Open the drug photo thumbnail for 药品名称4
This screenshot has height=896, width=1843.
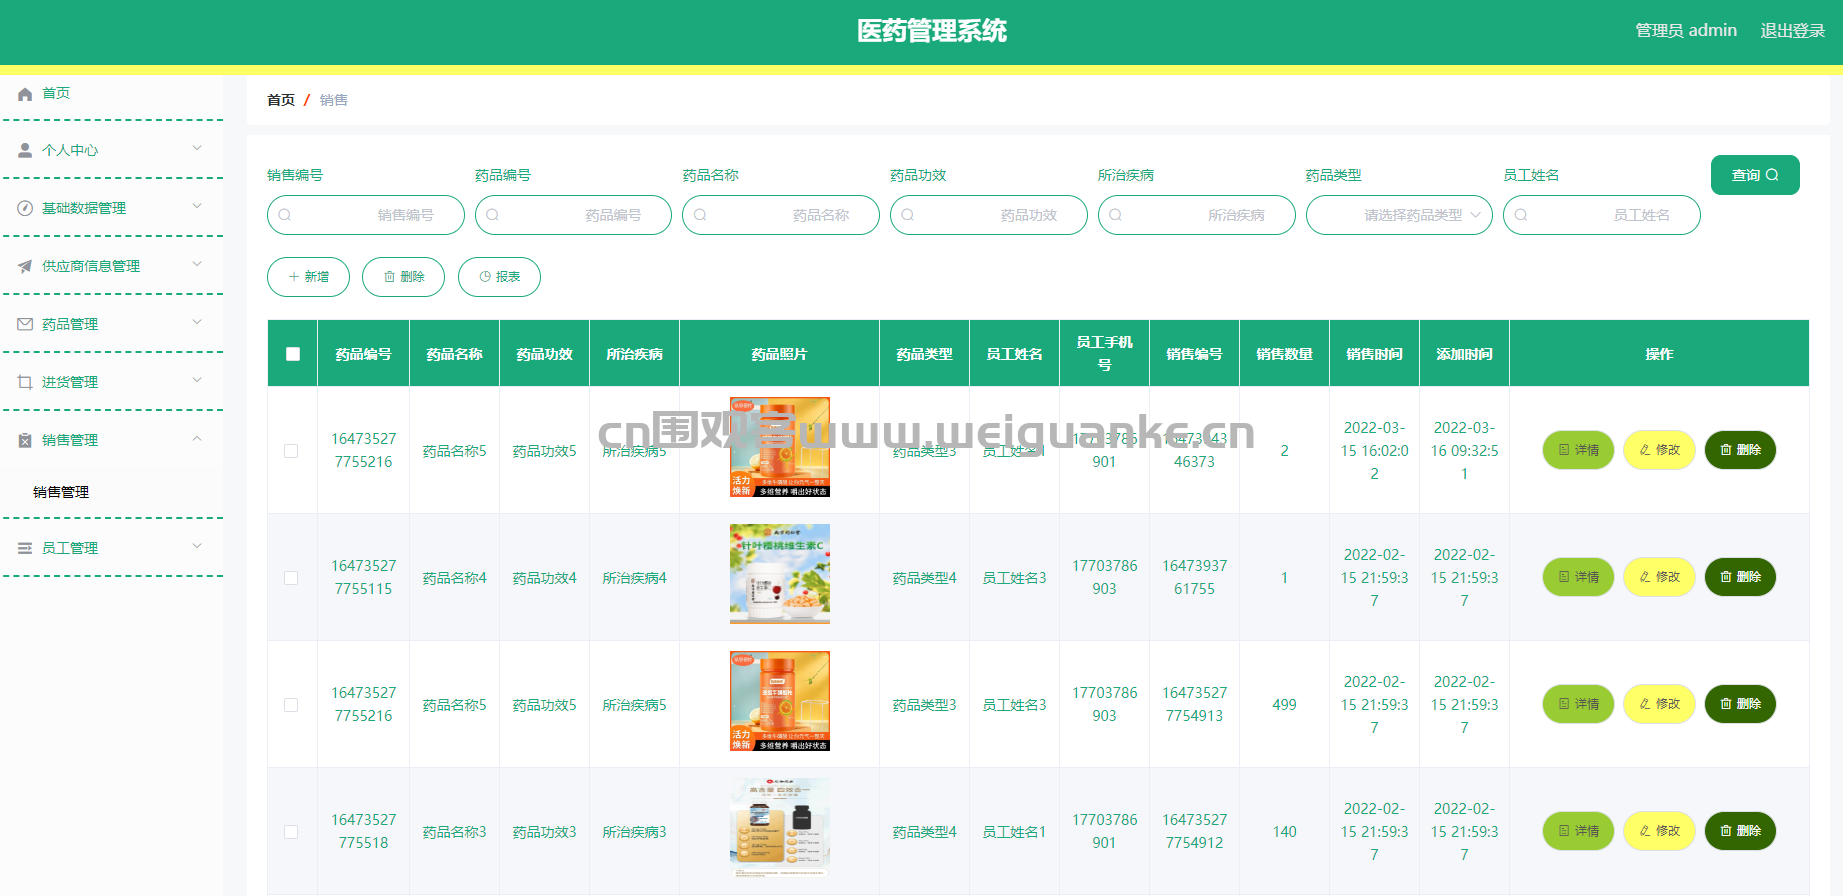point(779,574)
